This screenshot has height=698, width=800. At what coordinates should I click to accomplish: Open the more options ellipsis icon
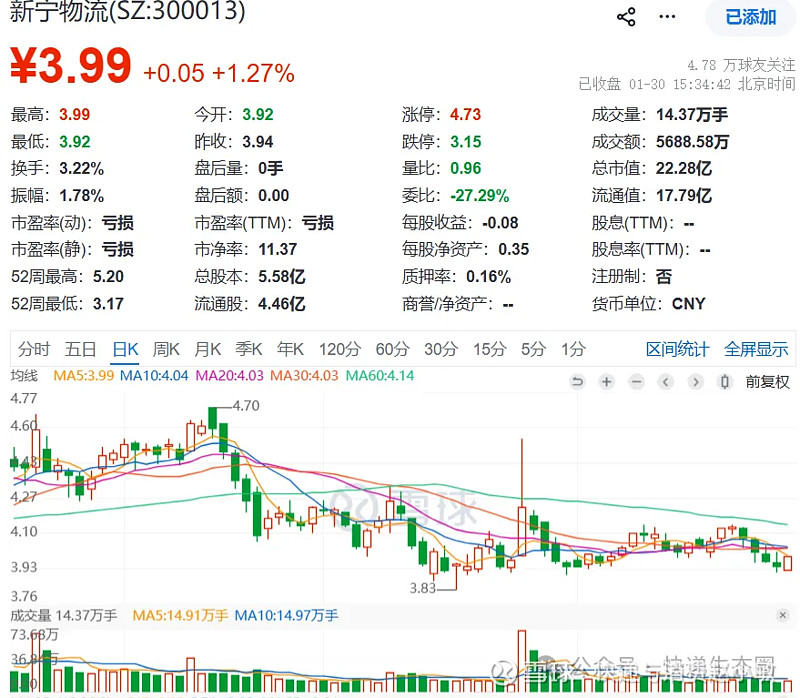pyautogui.click(x=666, y=16)
